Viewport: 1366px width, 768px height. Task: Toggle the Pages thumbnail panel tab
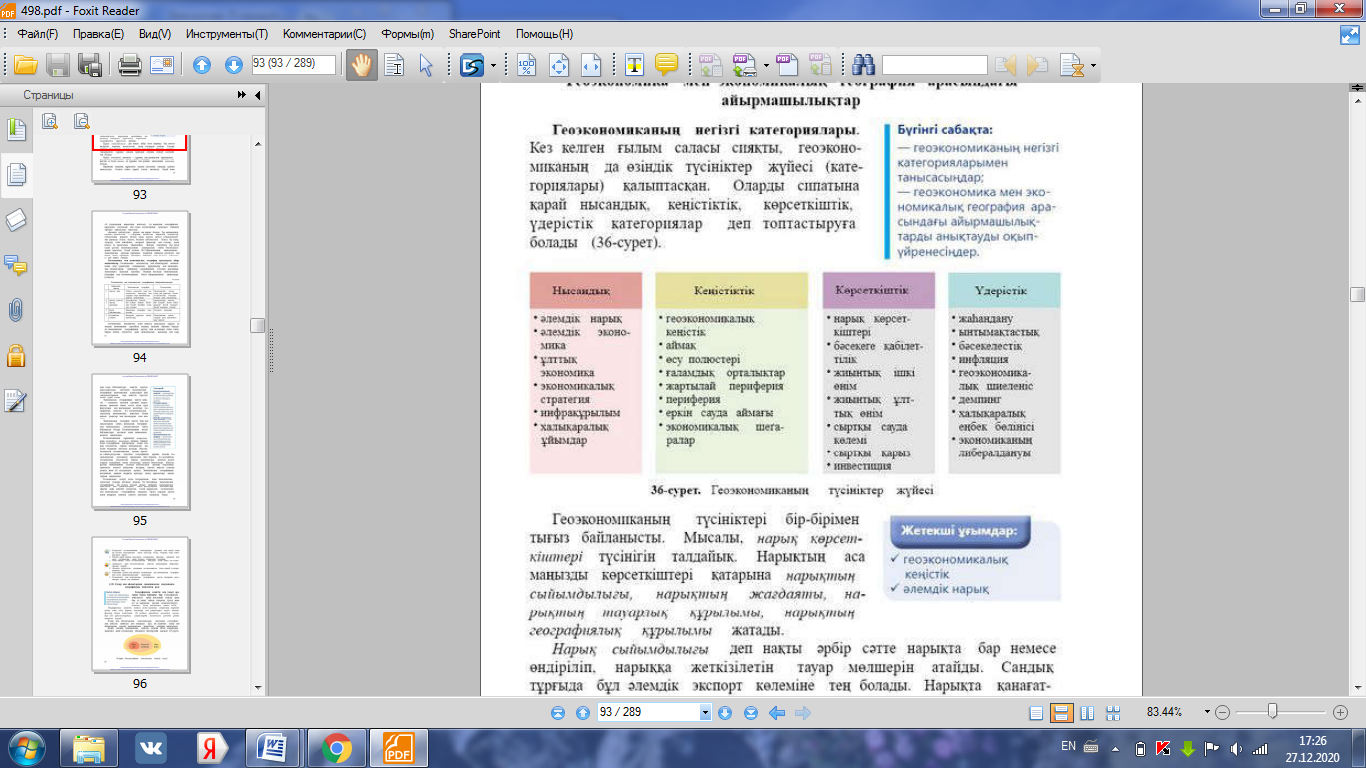pyautogui.click(x=17, y=173)
